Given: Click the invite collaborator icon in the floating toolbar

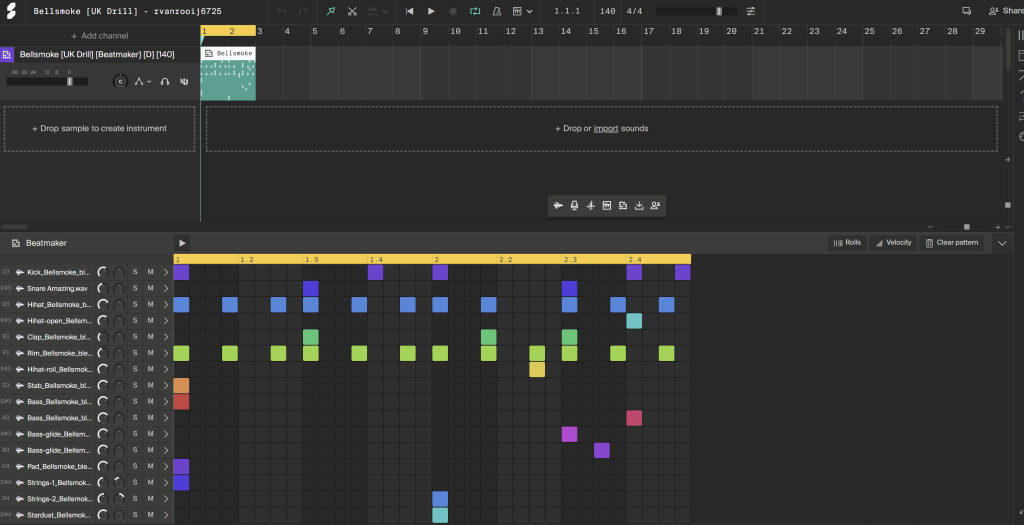Looking at the screenshot, I should (x=655, y=206).
